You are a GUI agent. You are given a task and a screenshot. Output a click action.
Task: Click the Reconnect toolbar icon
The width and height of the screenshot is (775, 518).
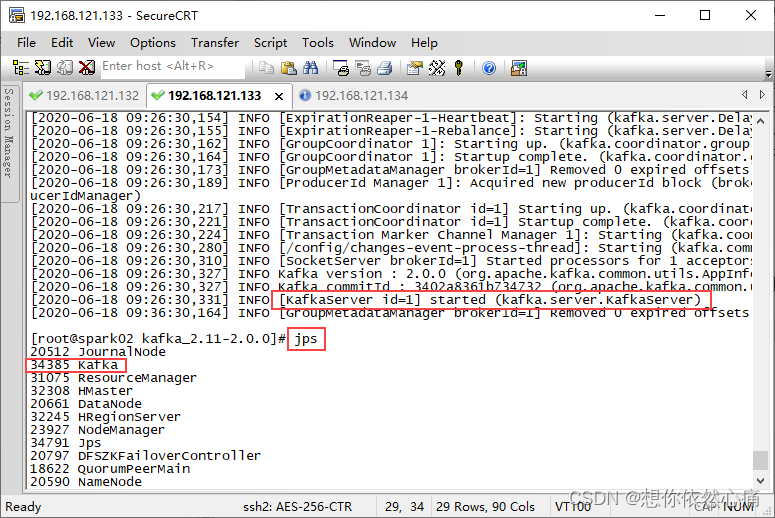coord(65,68)
